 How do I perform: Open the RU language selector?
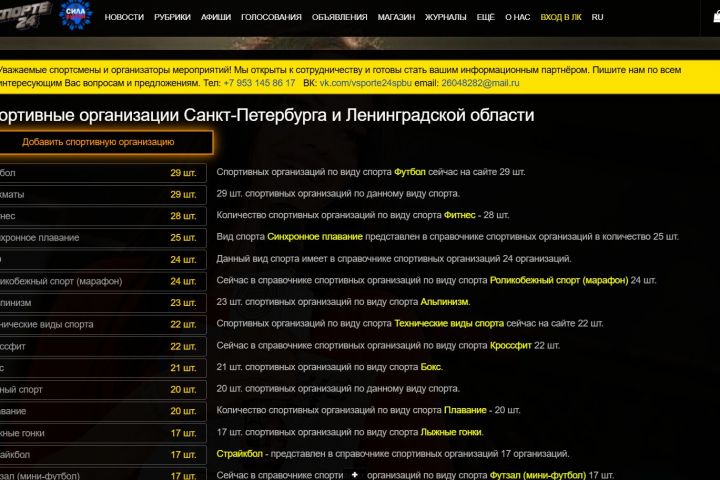pyautogui.click(x=597, y=17)
